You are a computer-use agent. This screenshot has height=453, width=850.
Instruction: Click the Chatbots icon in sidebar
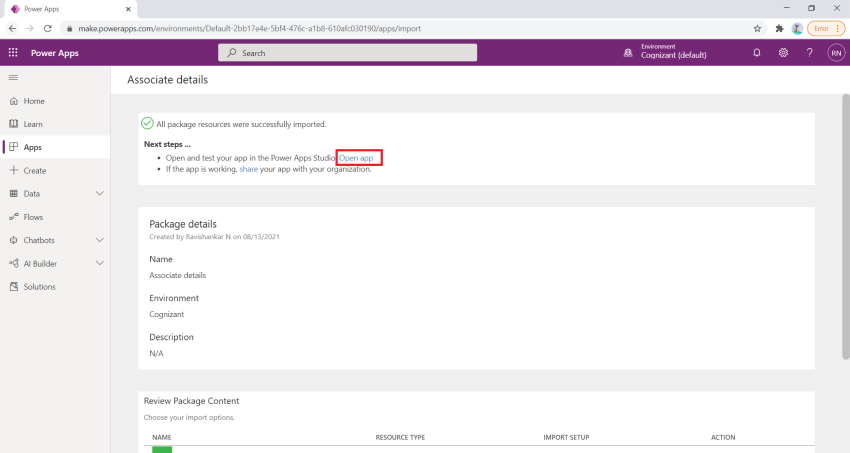pyautogui.click(x=14, y=240)
